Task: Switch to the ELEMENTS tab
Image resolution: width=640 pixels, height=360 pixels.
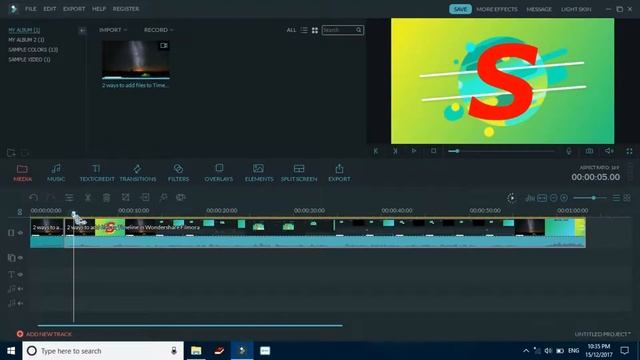Action: pyautogui.click(x=259, y=173)
